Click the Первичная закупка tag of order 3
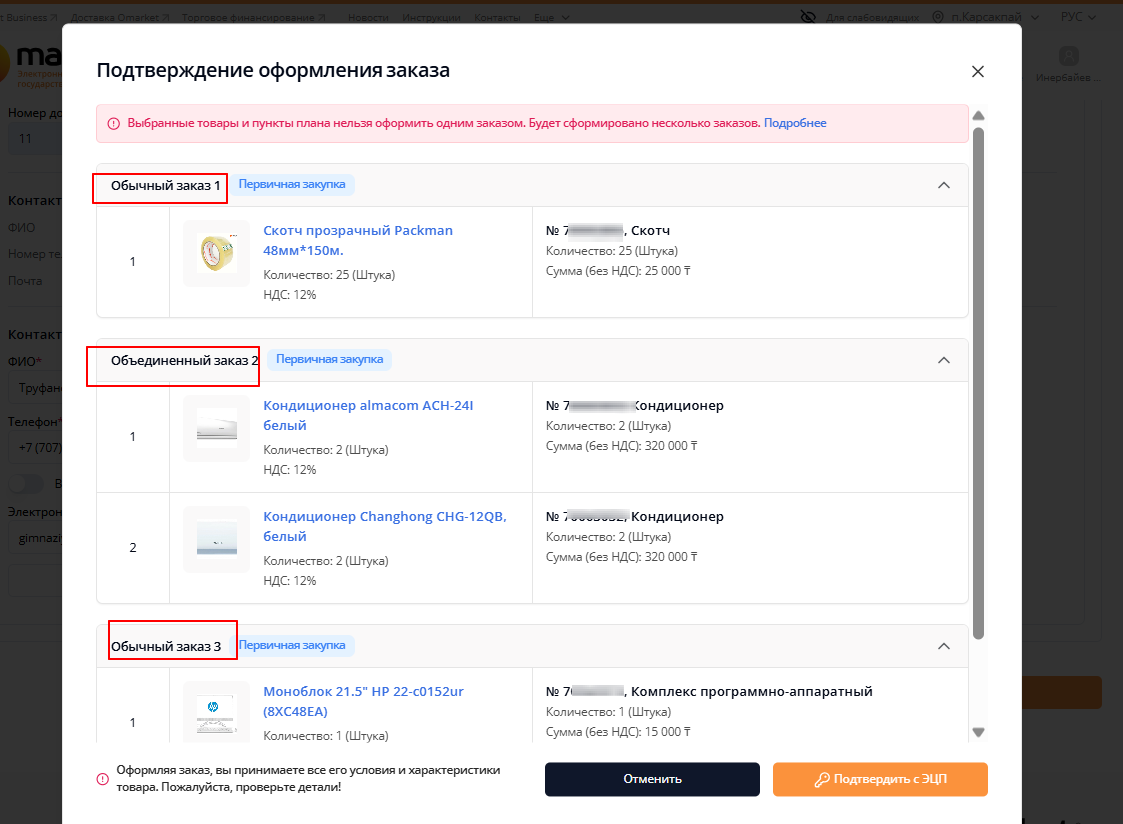 coord(292,645)
